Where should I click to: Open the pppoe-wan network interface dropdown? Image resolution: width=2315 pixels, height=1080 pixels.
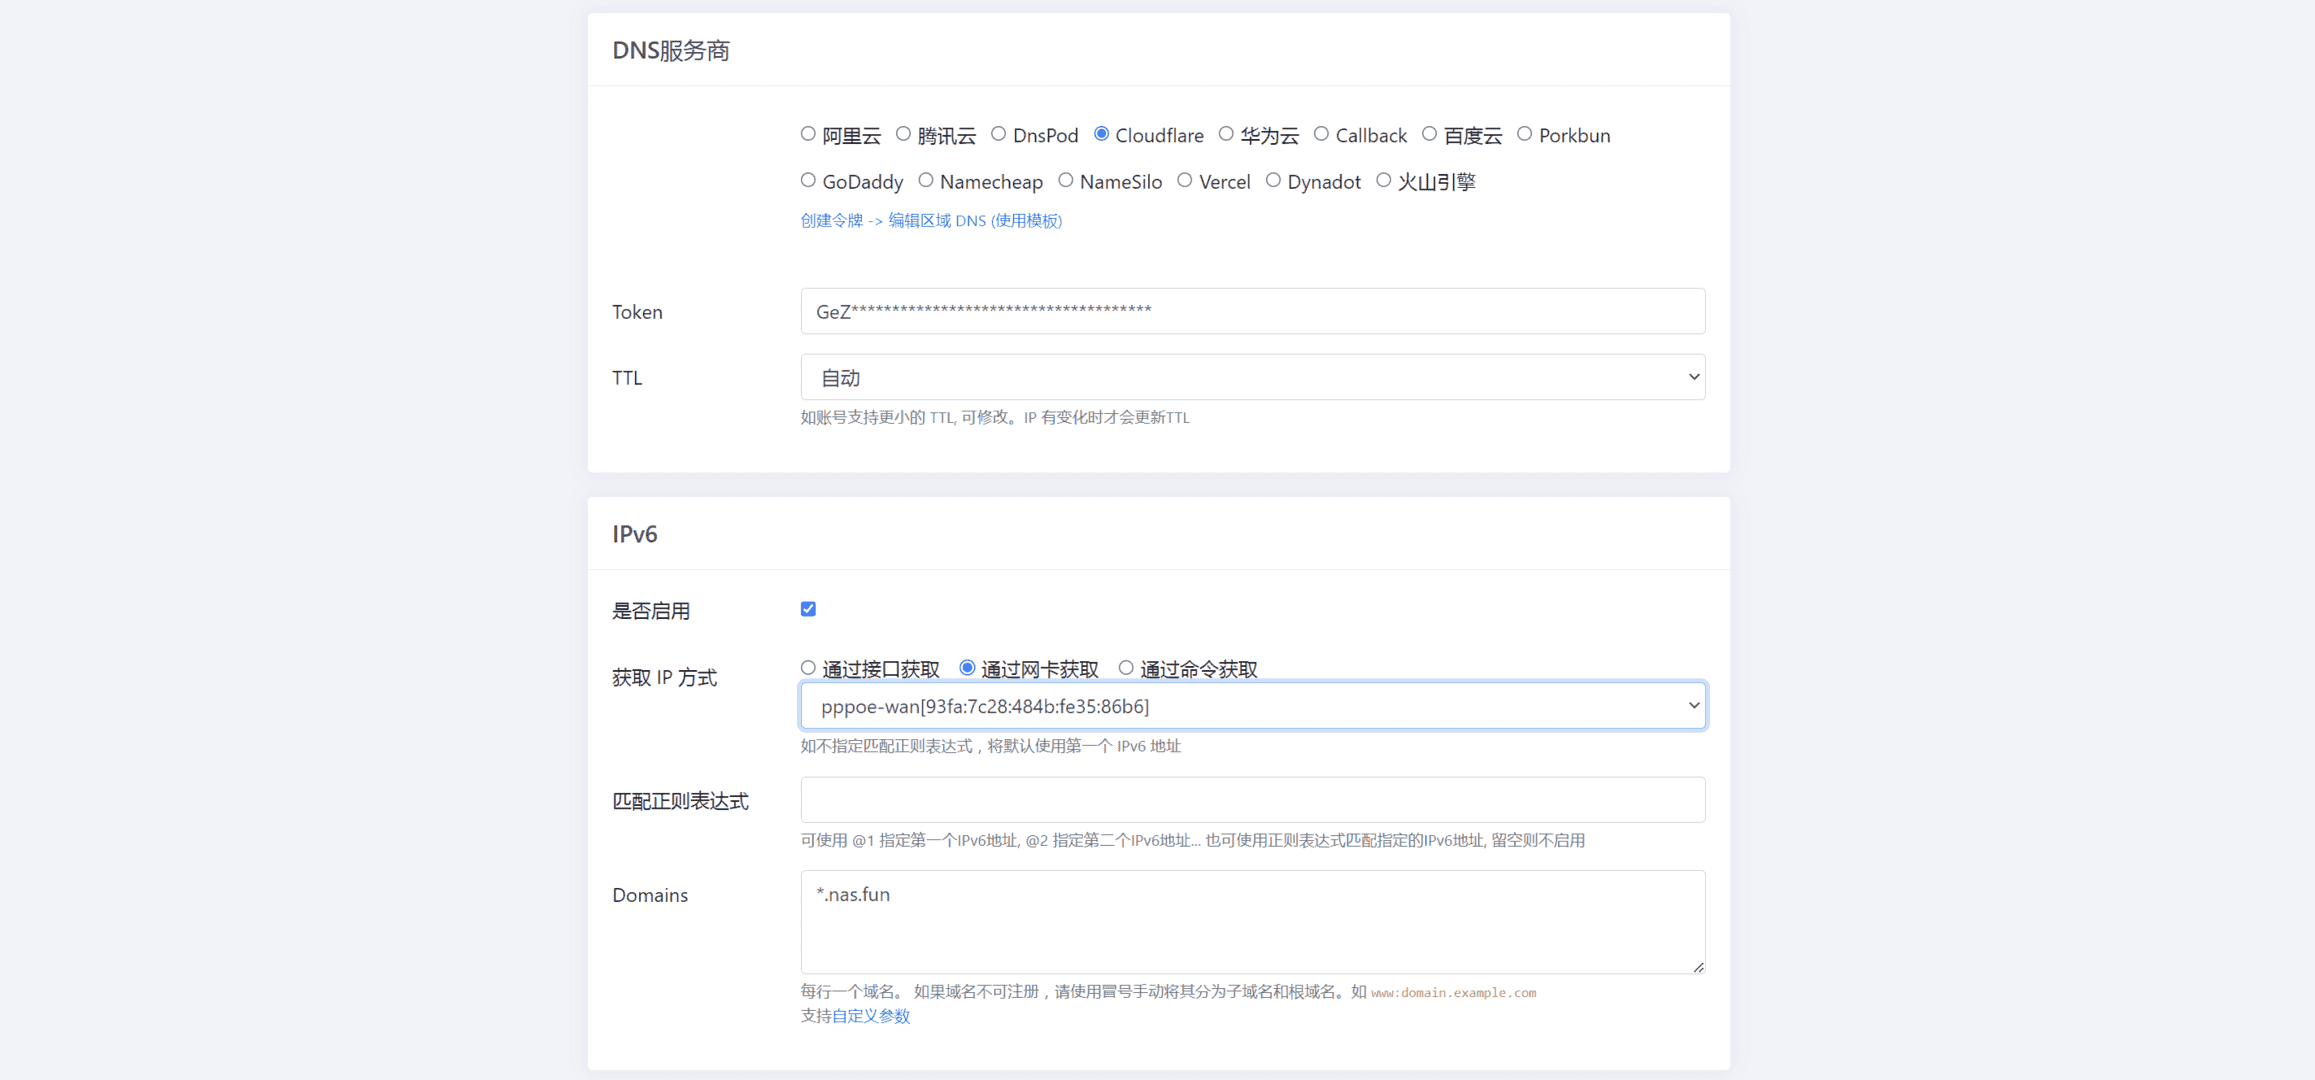tap(1252, 706)
